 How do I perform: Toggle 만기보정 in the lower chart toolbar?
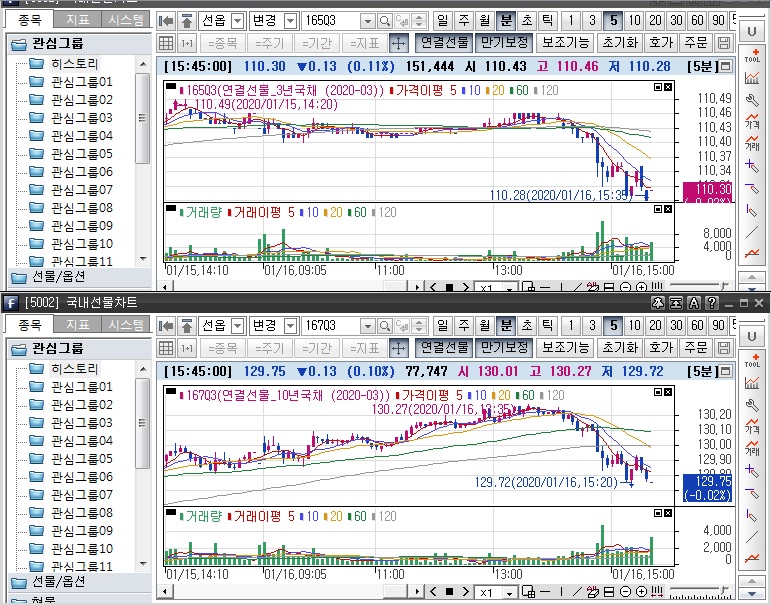click(x=502, y=348)
